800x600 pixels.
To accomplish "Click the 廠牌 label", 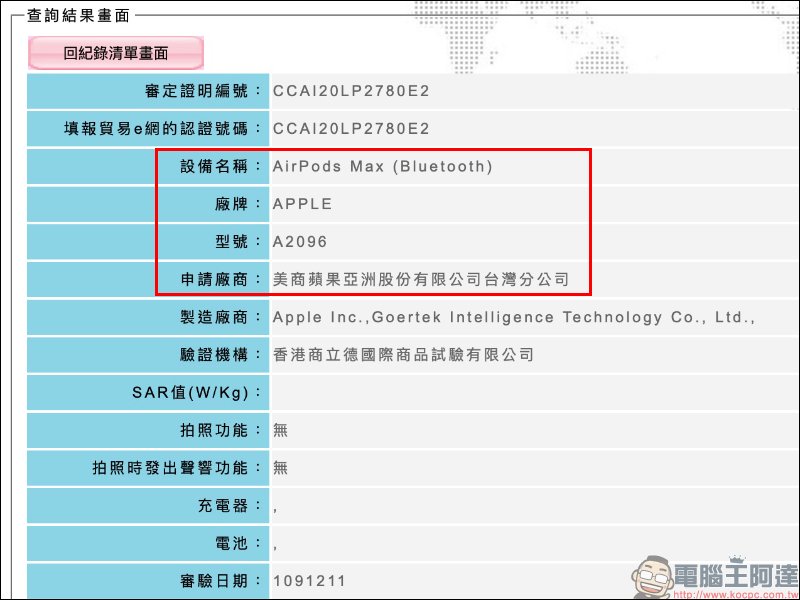I will (x=237, y=204).
